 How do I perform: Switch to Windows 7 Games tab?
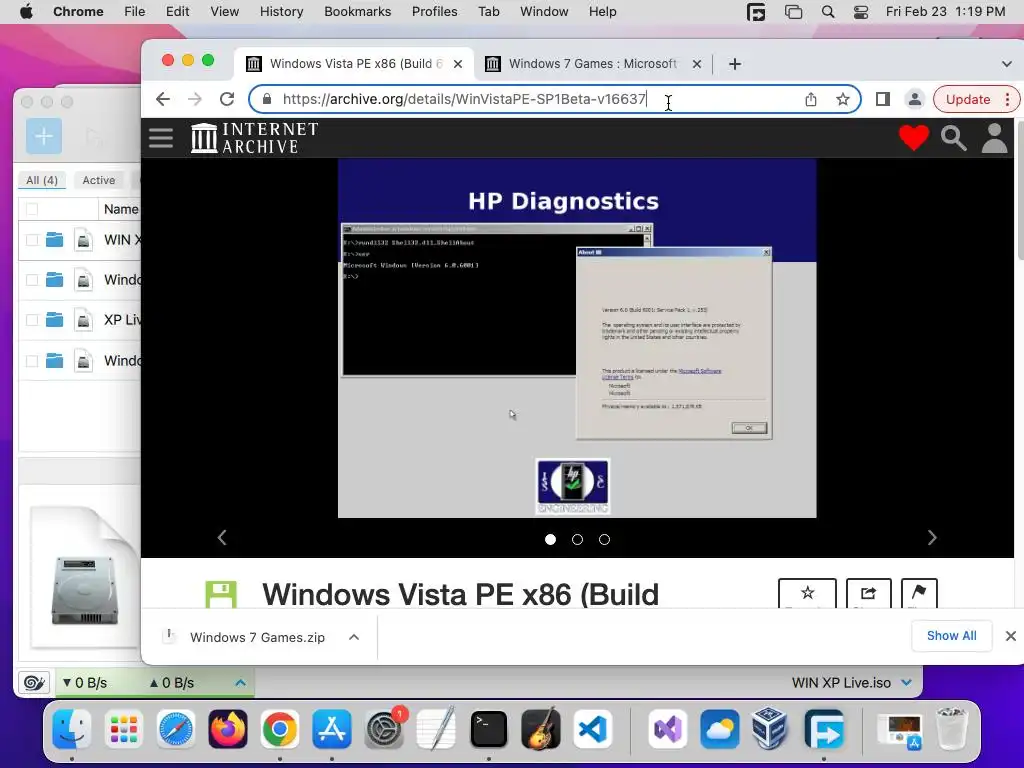tap(592, 64)
